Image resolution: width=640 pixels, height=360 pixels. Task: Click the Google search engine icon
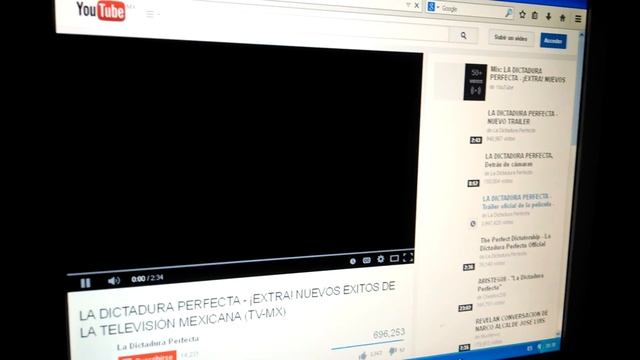[x=431, y=7]
